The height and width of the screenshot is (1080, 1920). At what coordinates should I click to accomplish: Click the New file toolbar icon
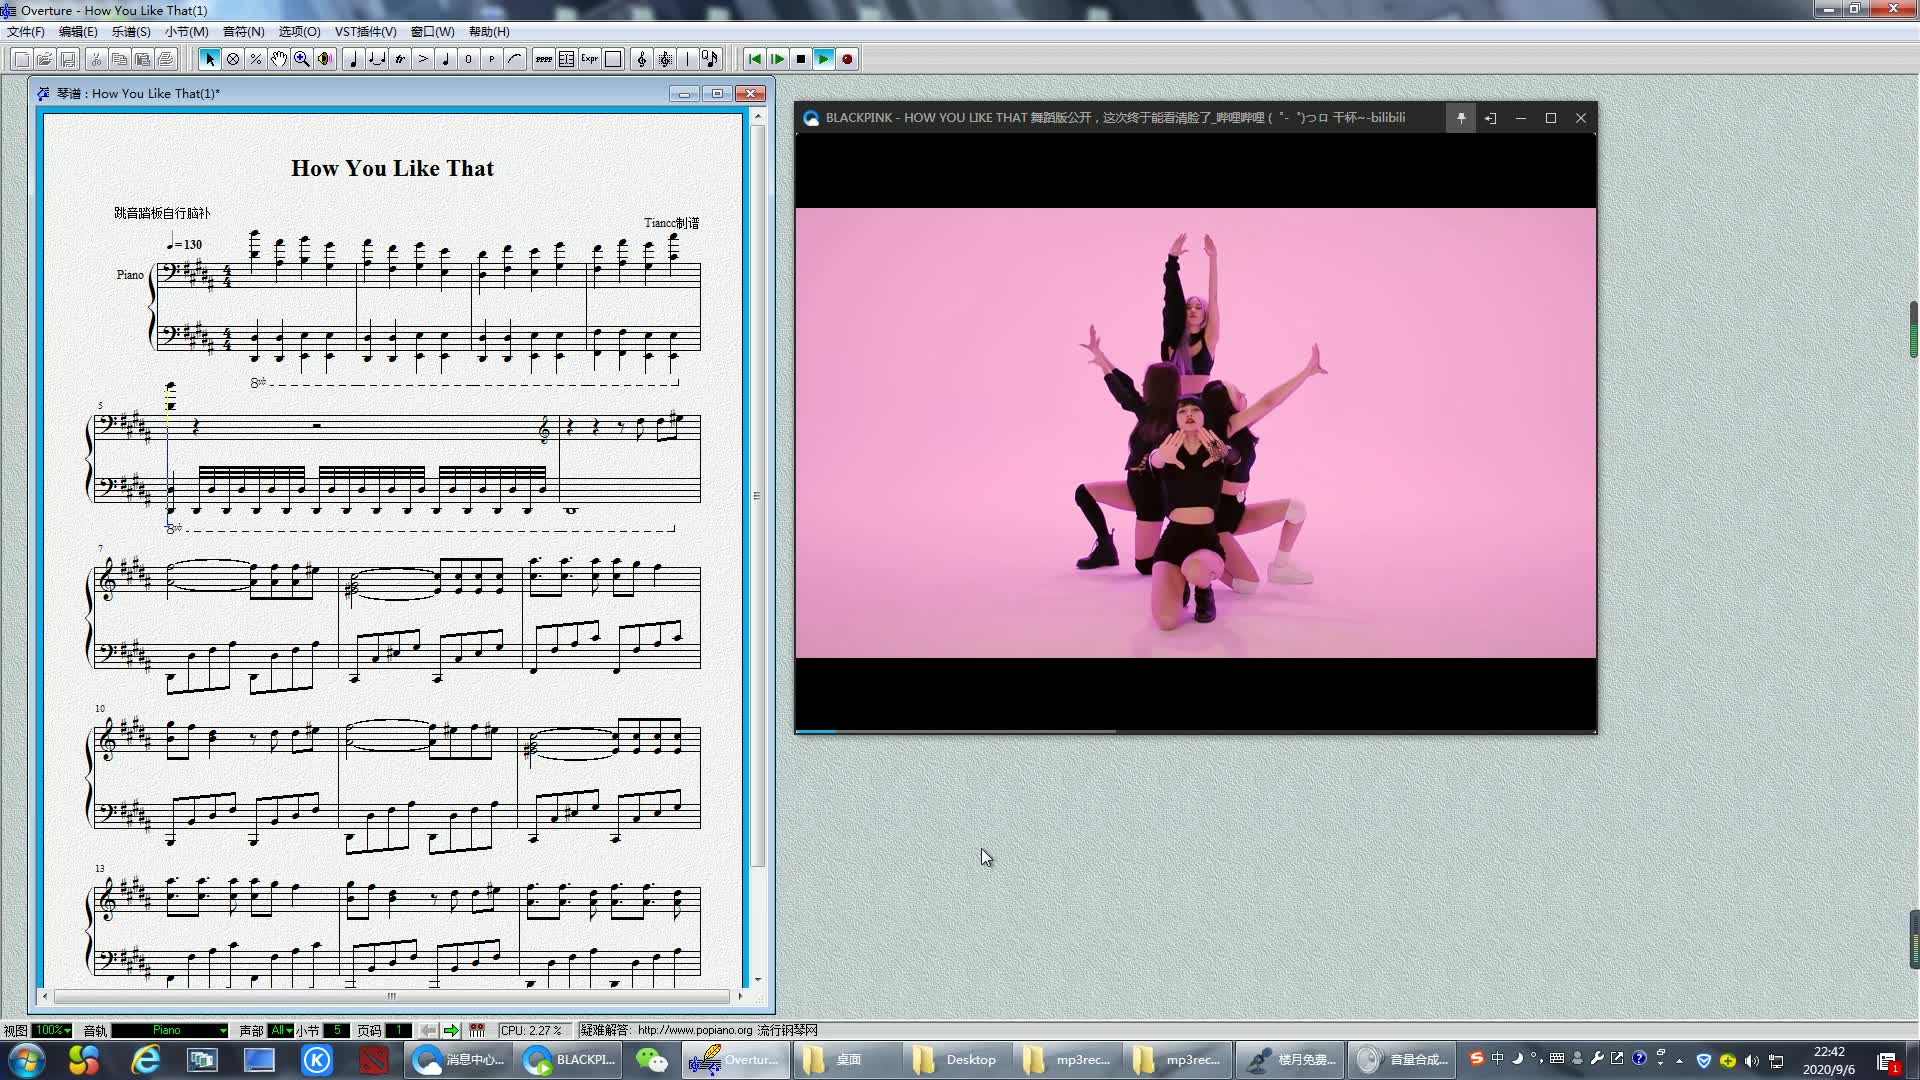coord(21,59)
